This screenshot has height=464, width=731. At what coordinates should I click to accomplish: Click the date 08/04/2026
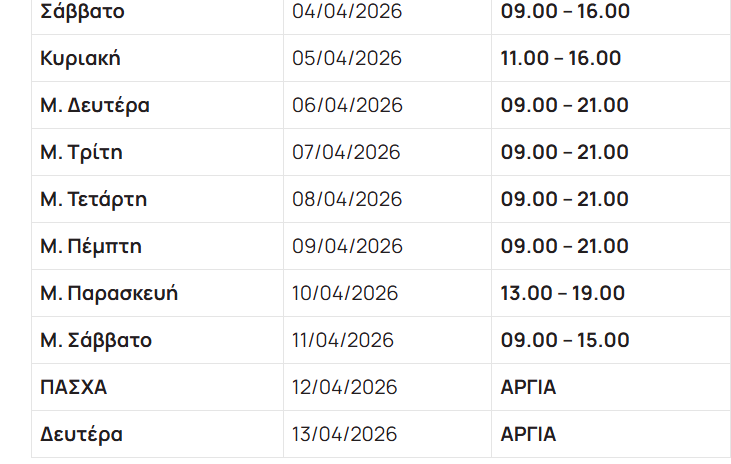[346, 199]
